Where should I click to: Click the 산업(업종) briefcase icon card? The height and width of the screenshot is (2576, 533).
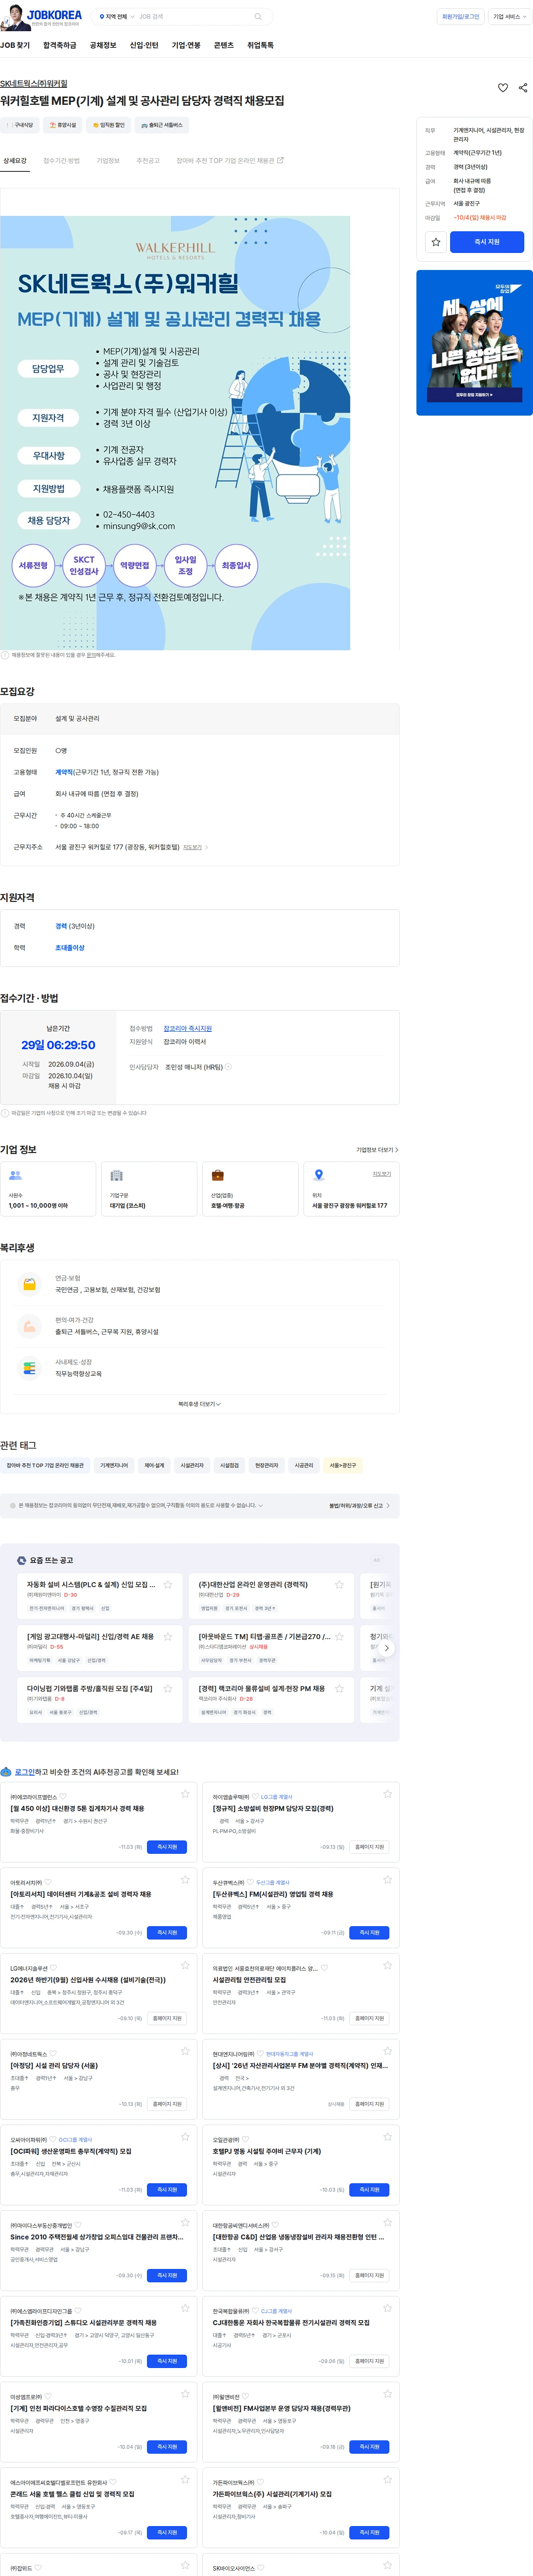(250, 1188)
